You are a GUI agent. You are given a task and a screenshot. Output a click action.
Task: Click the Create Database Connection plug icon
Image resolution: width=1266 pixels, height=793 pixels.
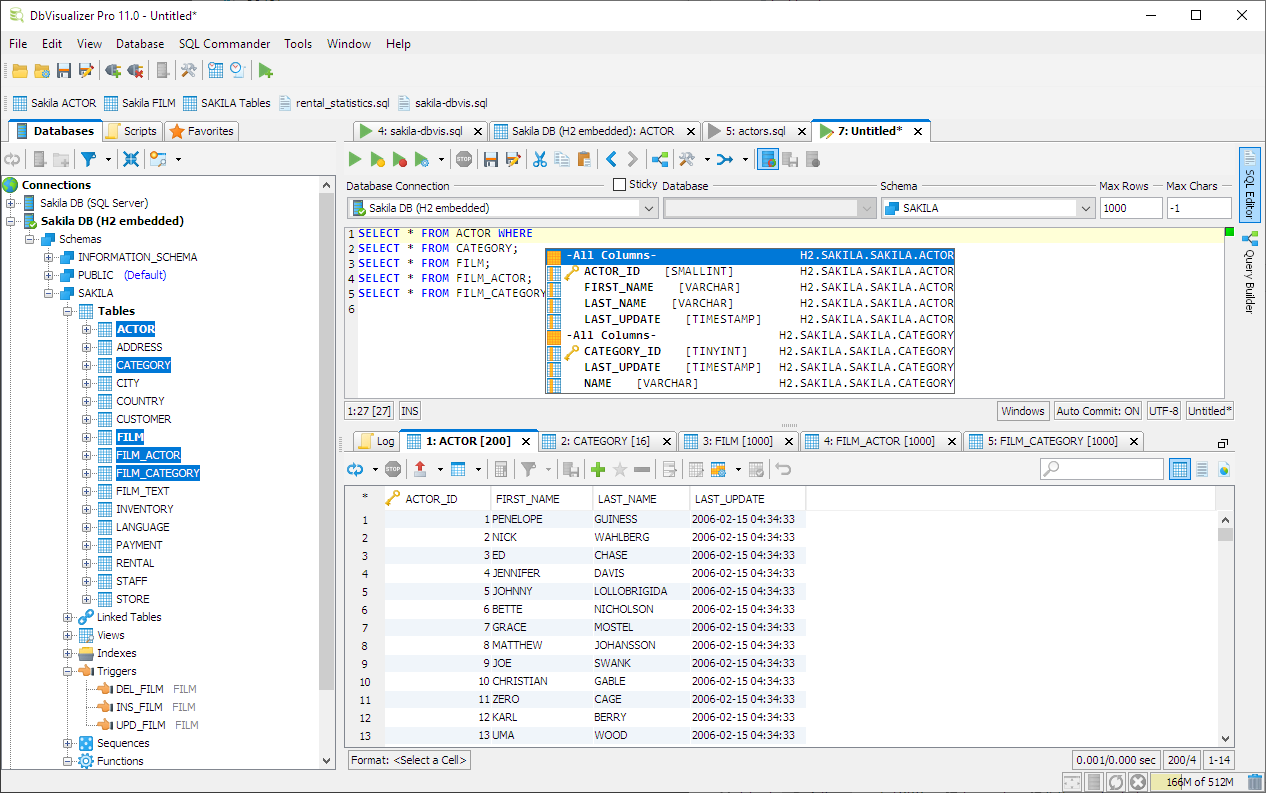113,70
